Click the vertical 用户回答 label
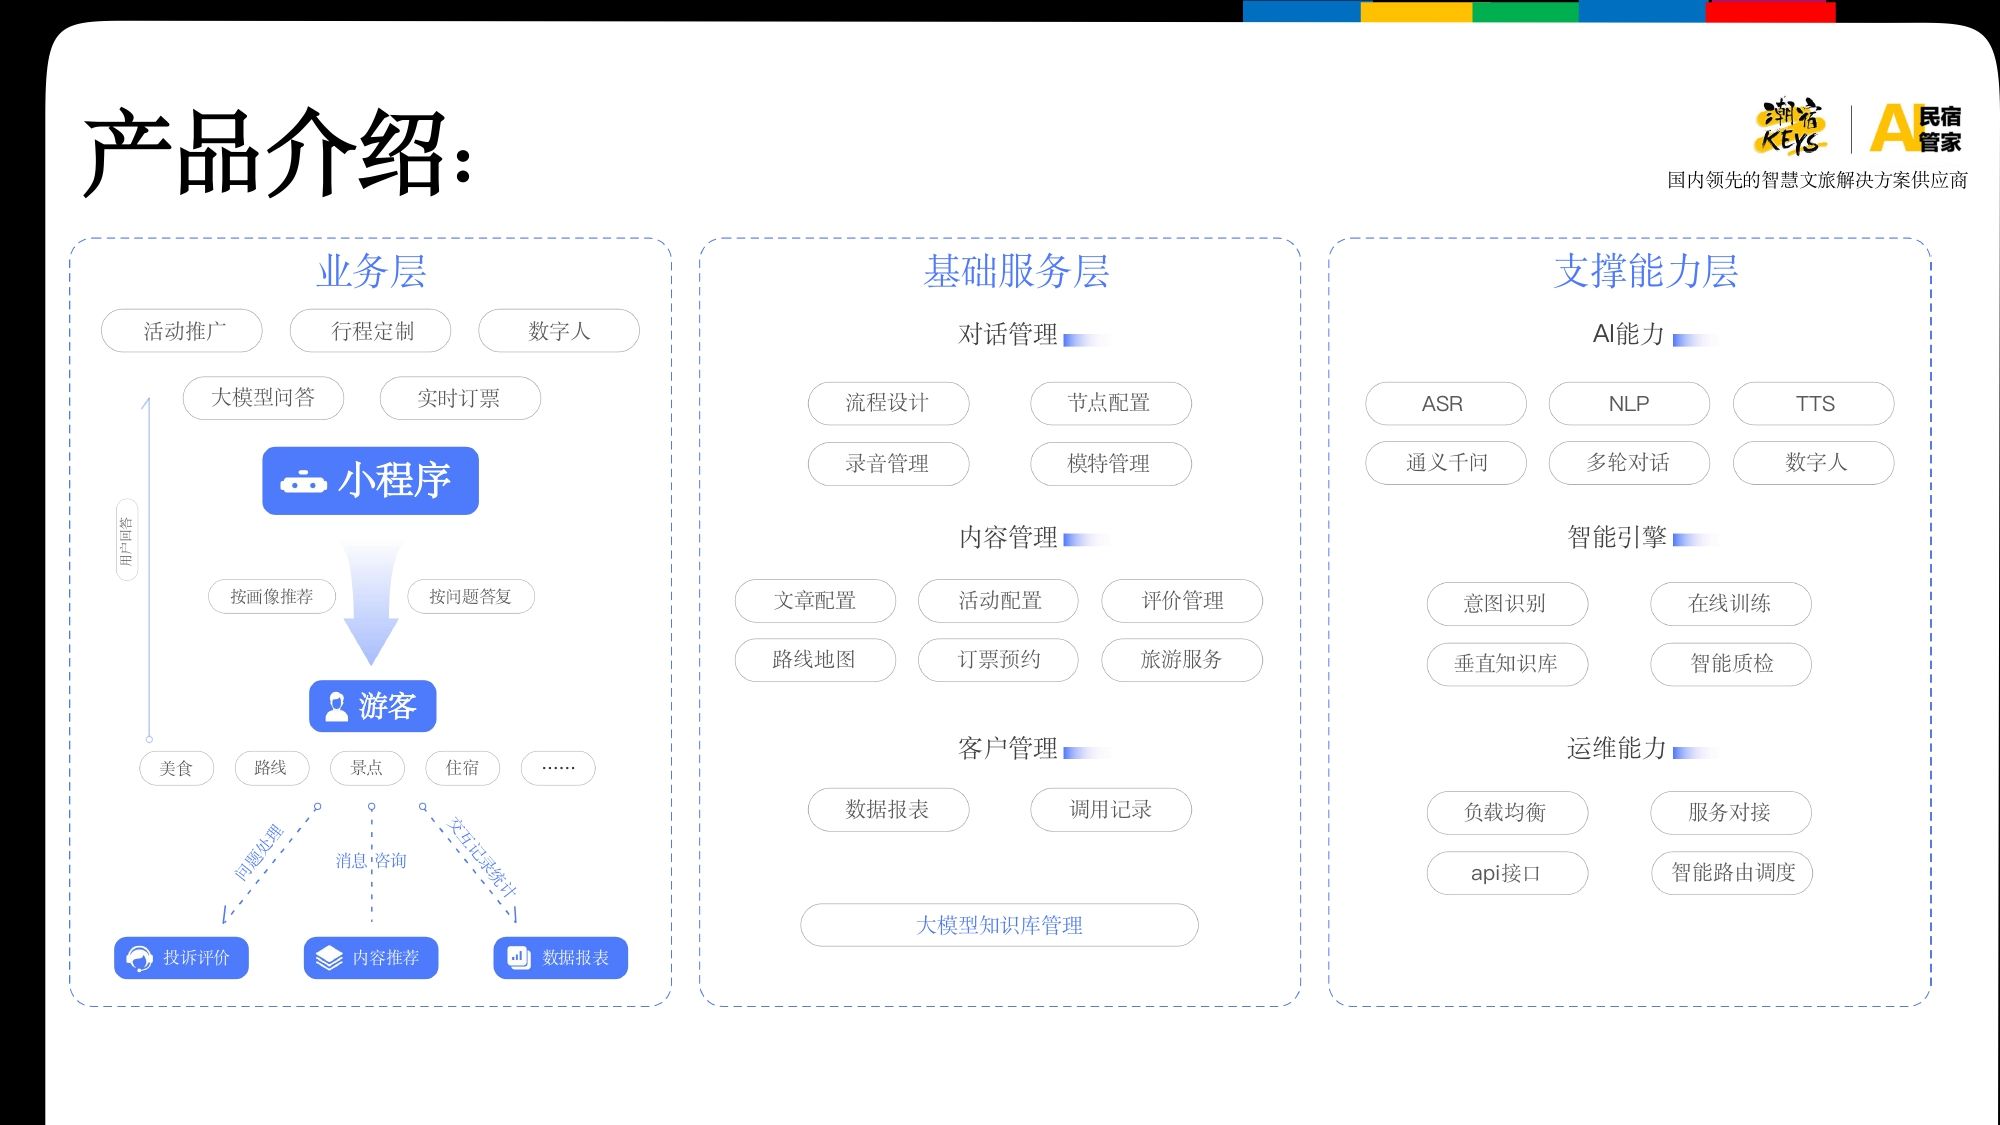The image size is (2000, 1125). point(127,541)
